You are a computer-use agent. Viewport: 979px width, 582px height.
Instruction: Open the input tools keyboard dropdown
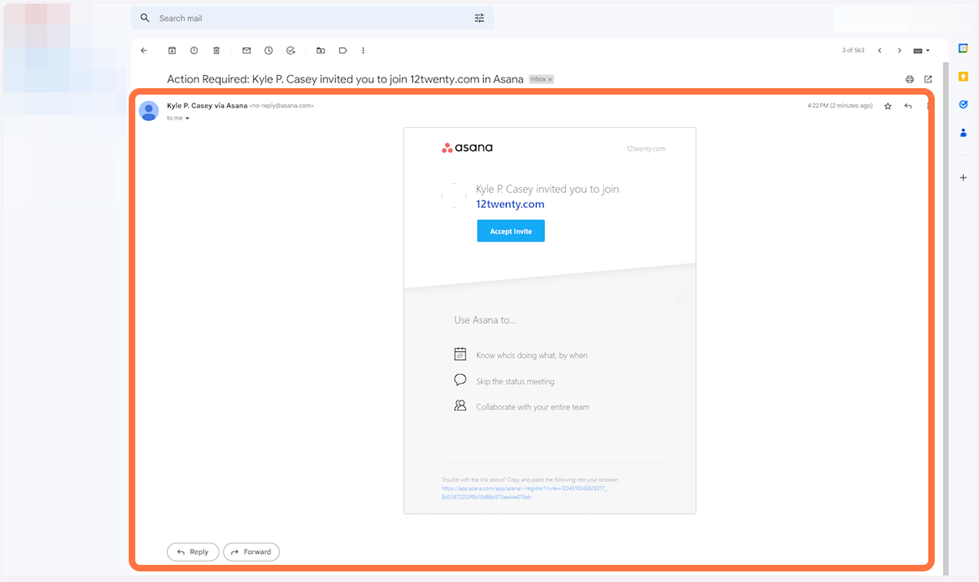pos(921,50)
